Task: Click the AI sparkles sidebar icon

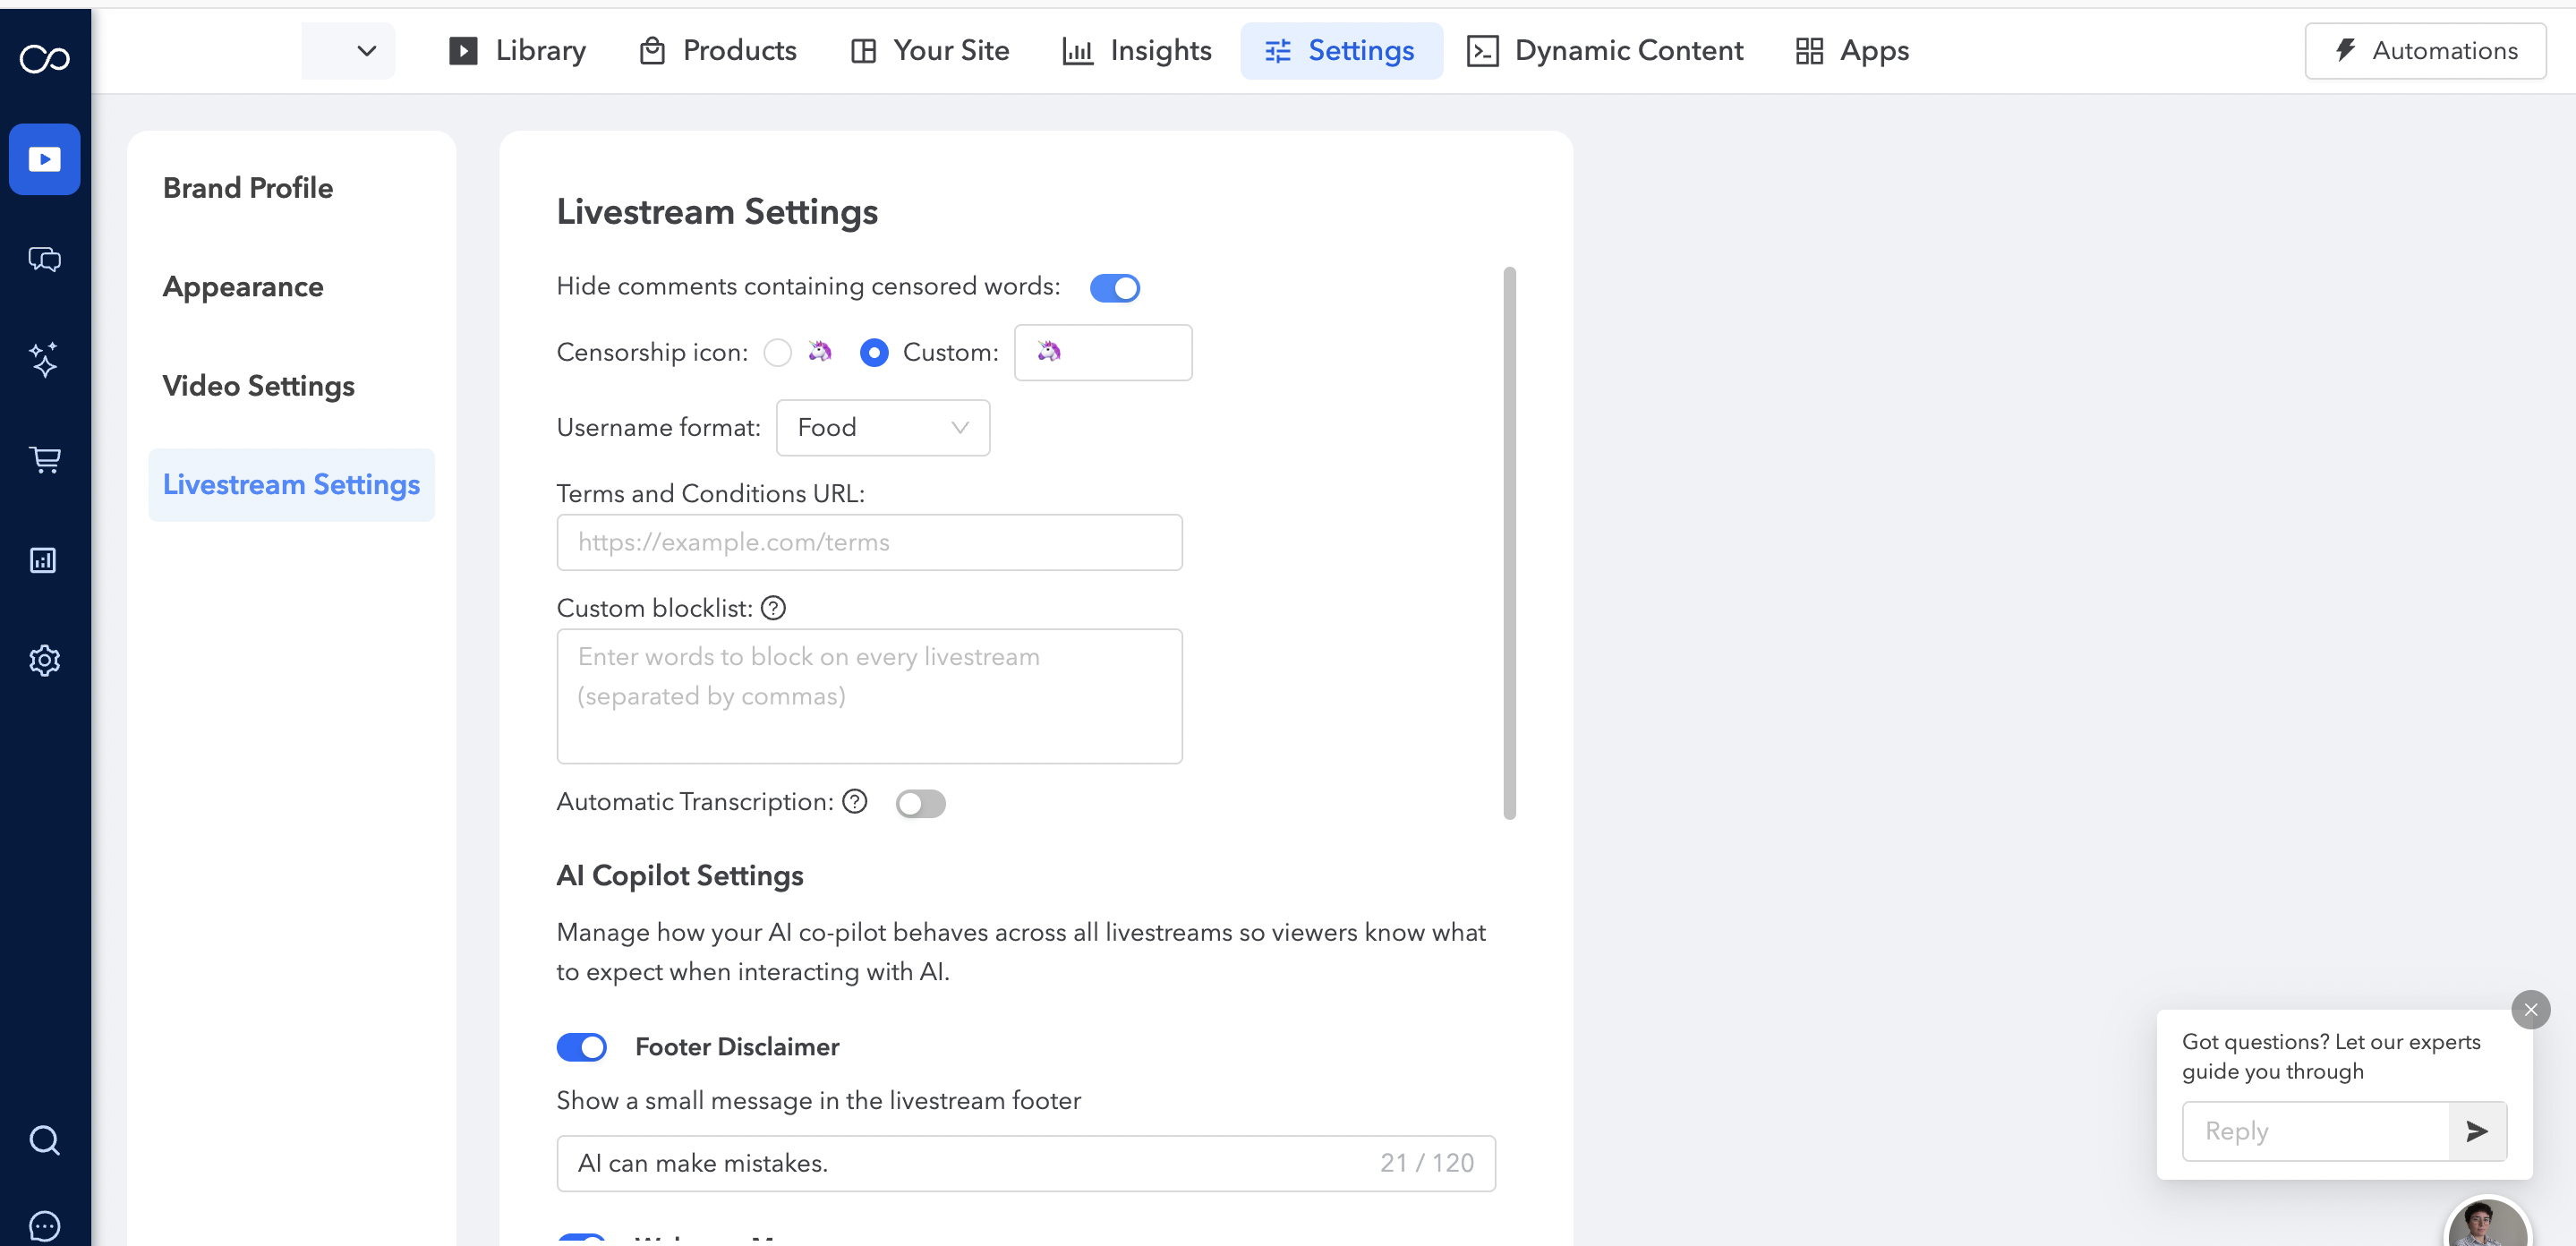Action: point(44,359)
